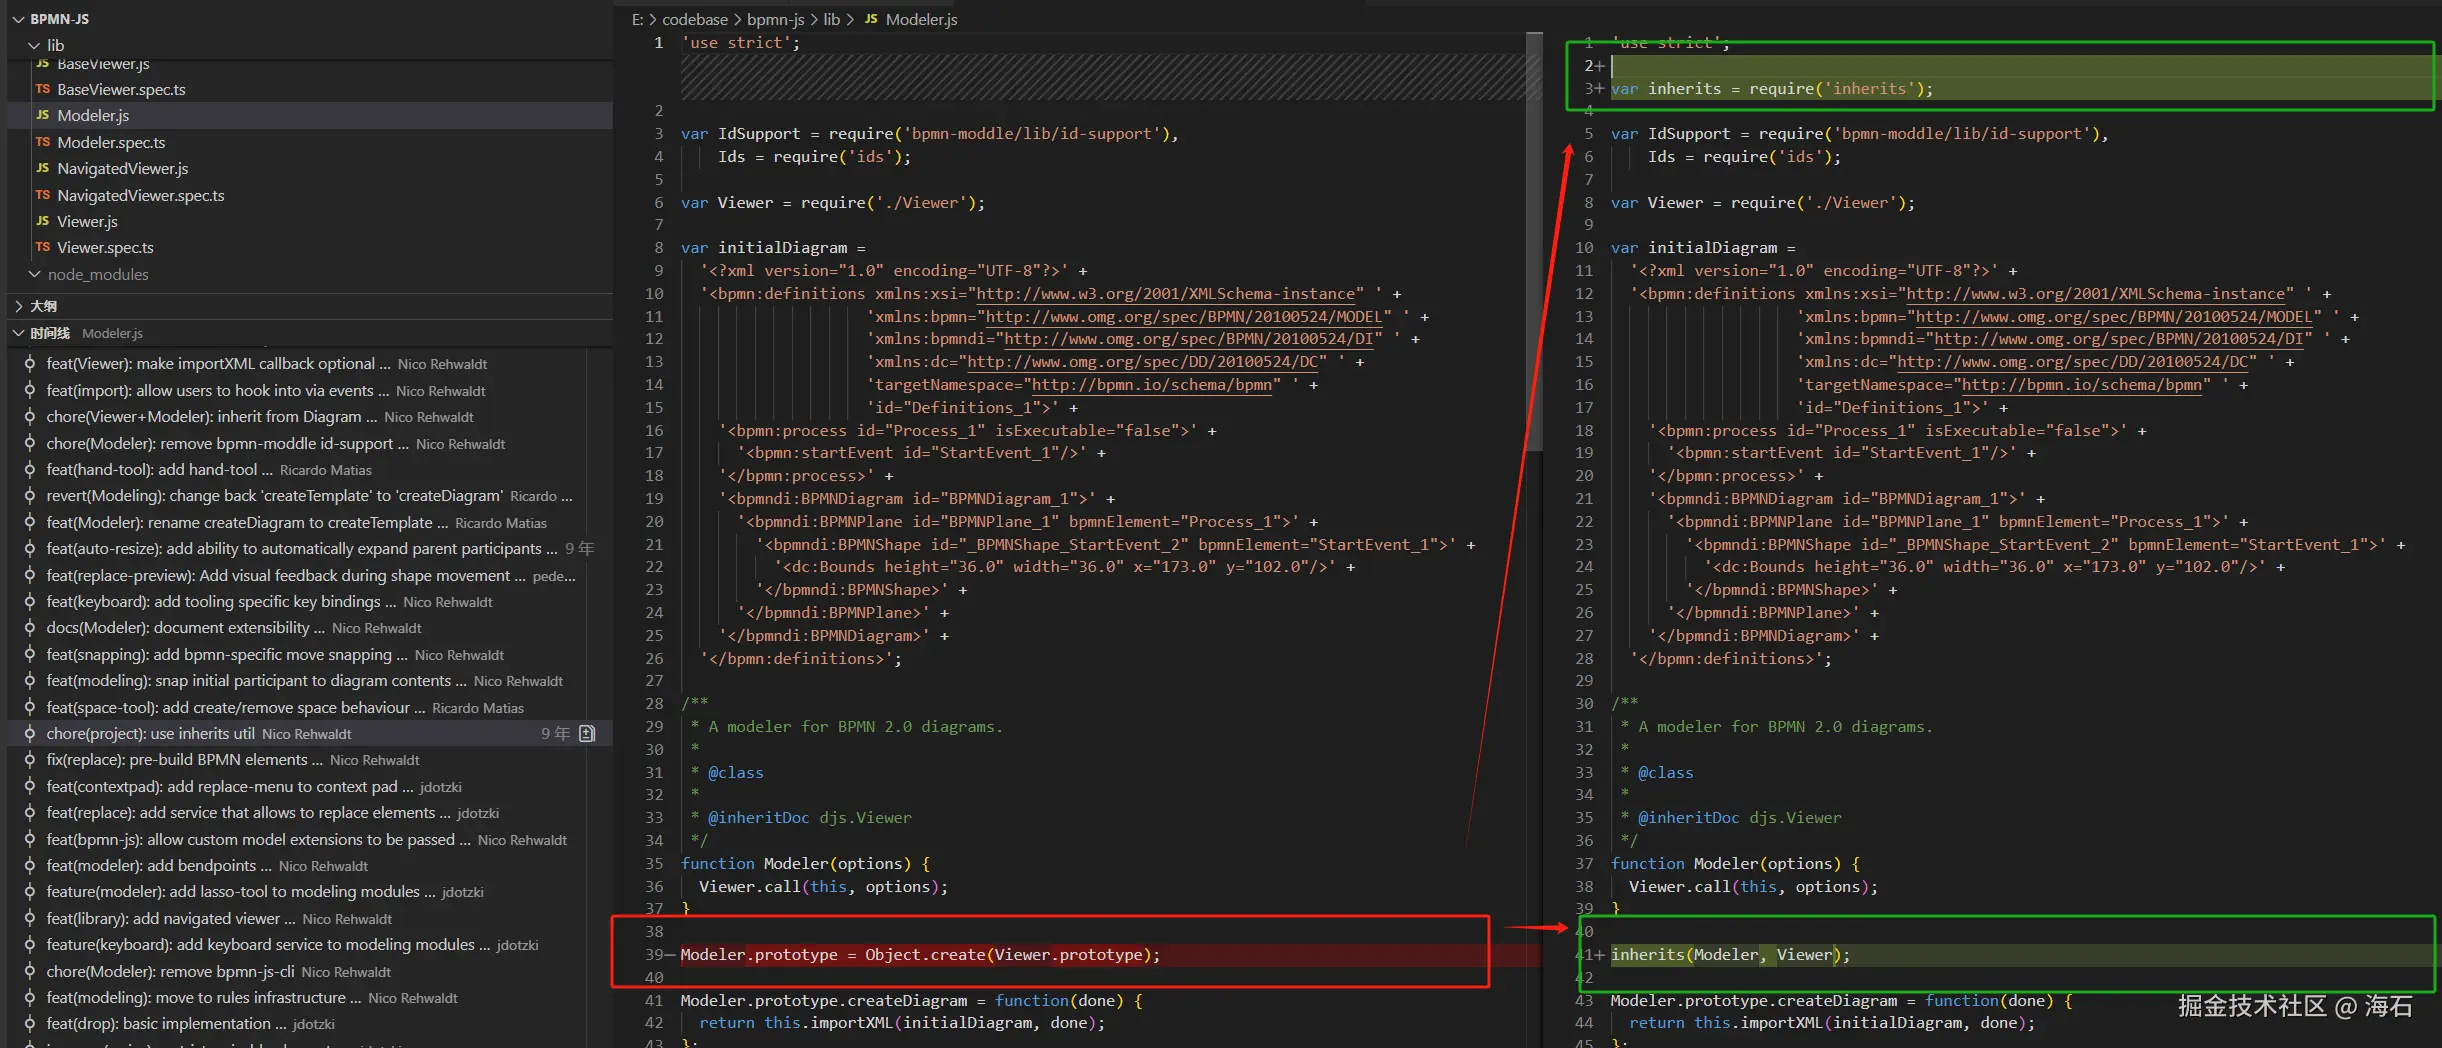Click commit dot of 'feat(hand-tool): add hand-tool'
The width and height of the screenshot is (2442, 1048).
[x=30, y=470]
